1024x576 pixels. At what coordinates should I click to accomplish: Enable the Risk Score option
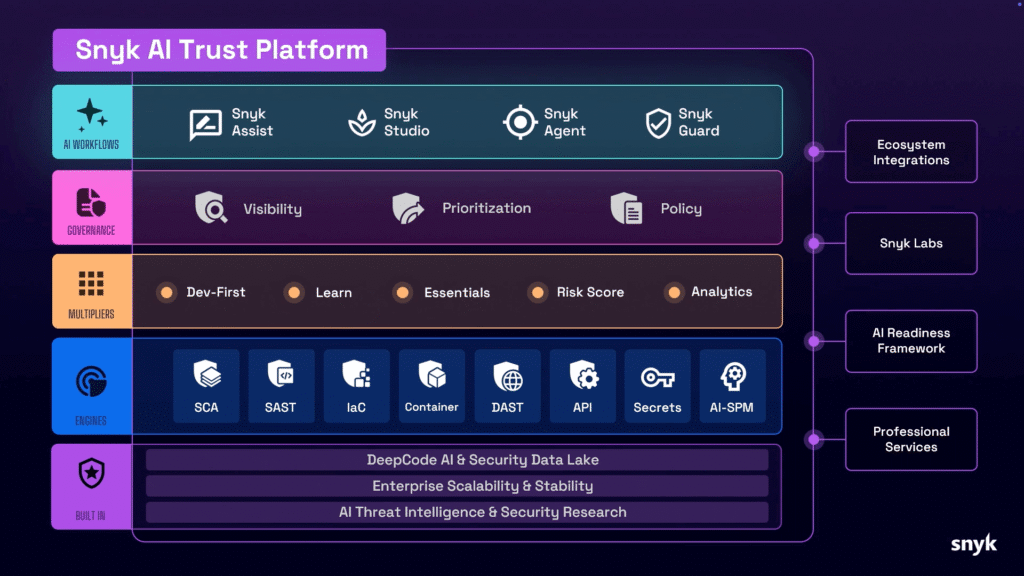(x=537, y=292)
